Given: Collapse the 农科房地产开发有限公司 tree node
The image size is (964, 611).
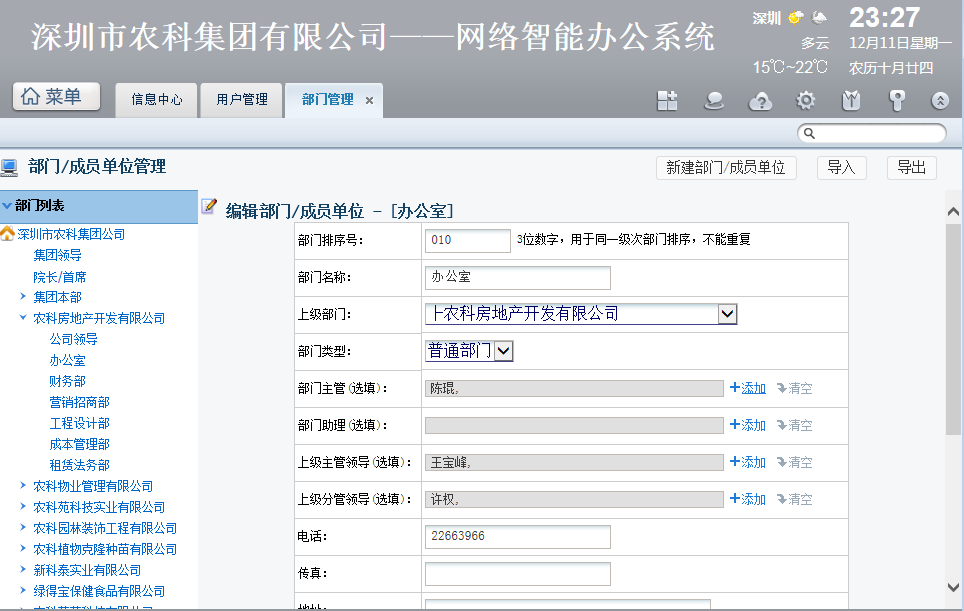Looking at the screenshot, I should tap(23, 317).
